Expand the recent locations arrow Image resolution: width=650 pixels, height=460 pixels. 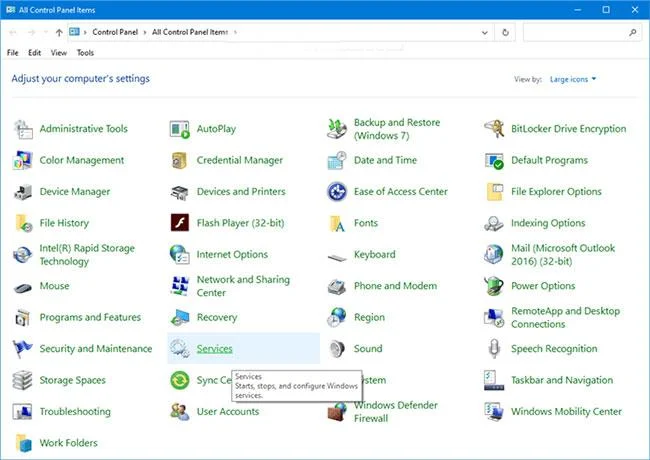coord(46,32)
